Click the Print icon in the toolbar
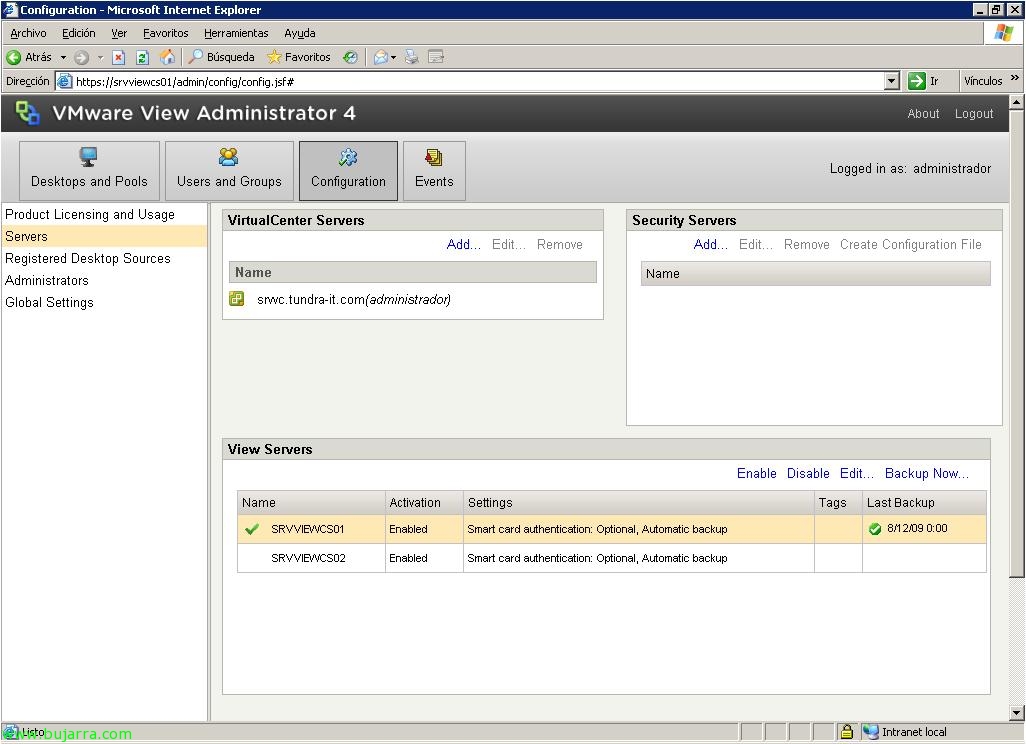1026x744 pixels. (412, 58)
